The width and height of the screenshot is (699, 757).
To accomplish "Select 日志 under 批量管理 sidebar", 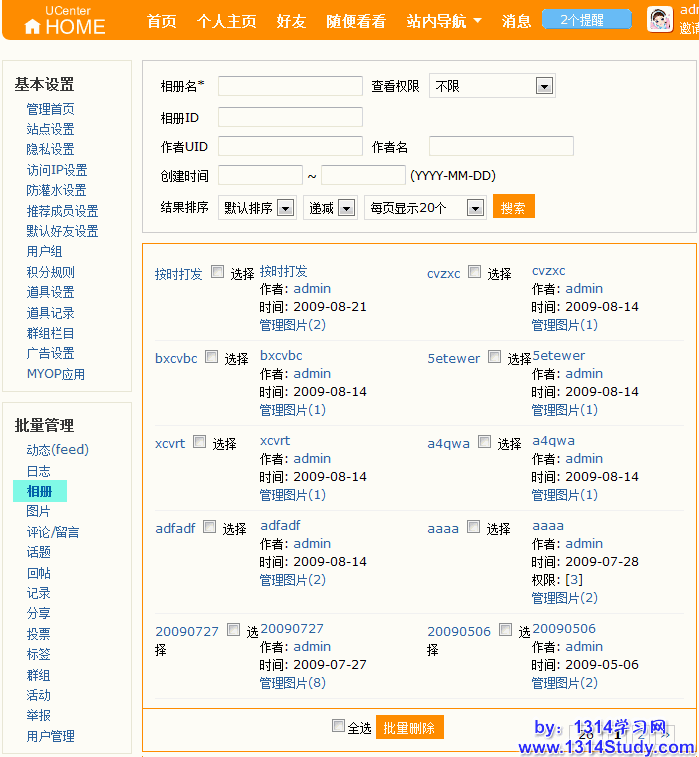I will point(38,471).
